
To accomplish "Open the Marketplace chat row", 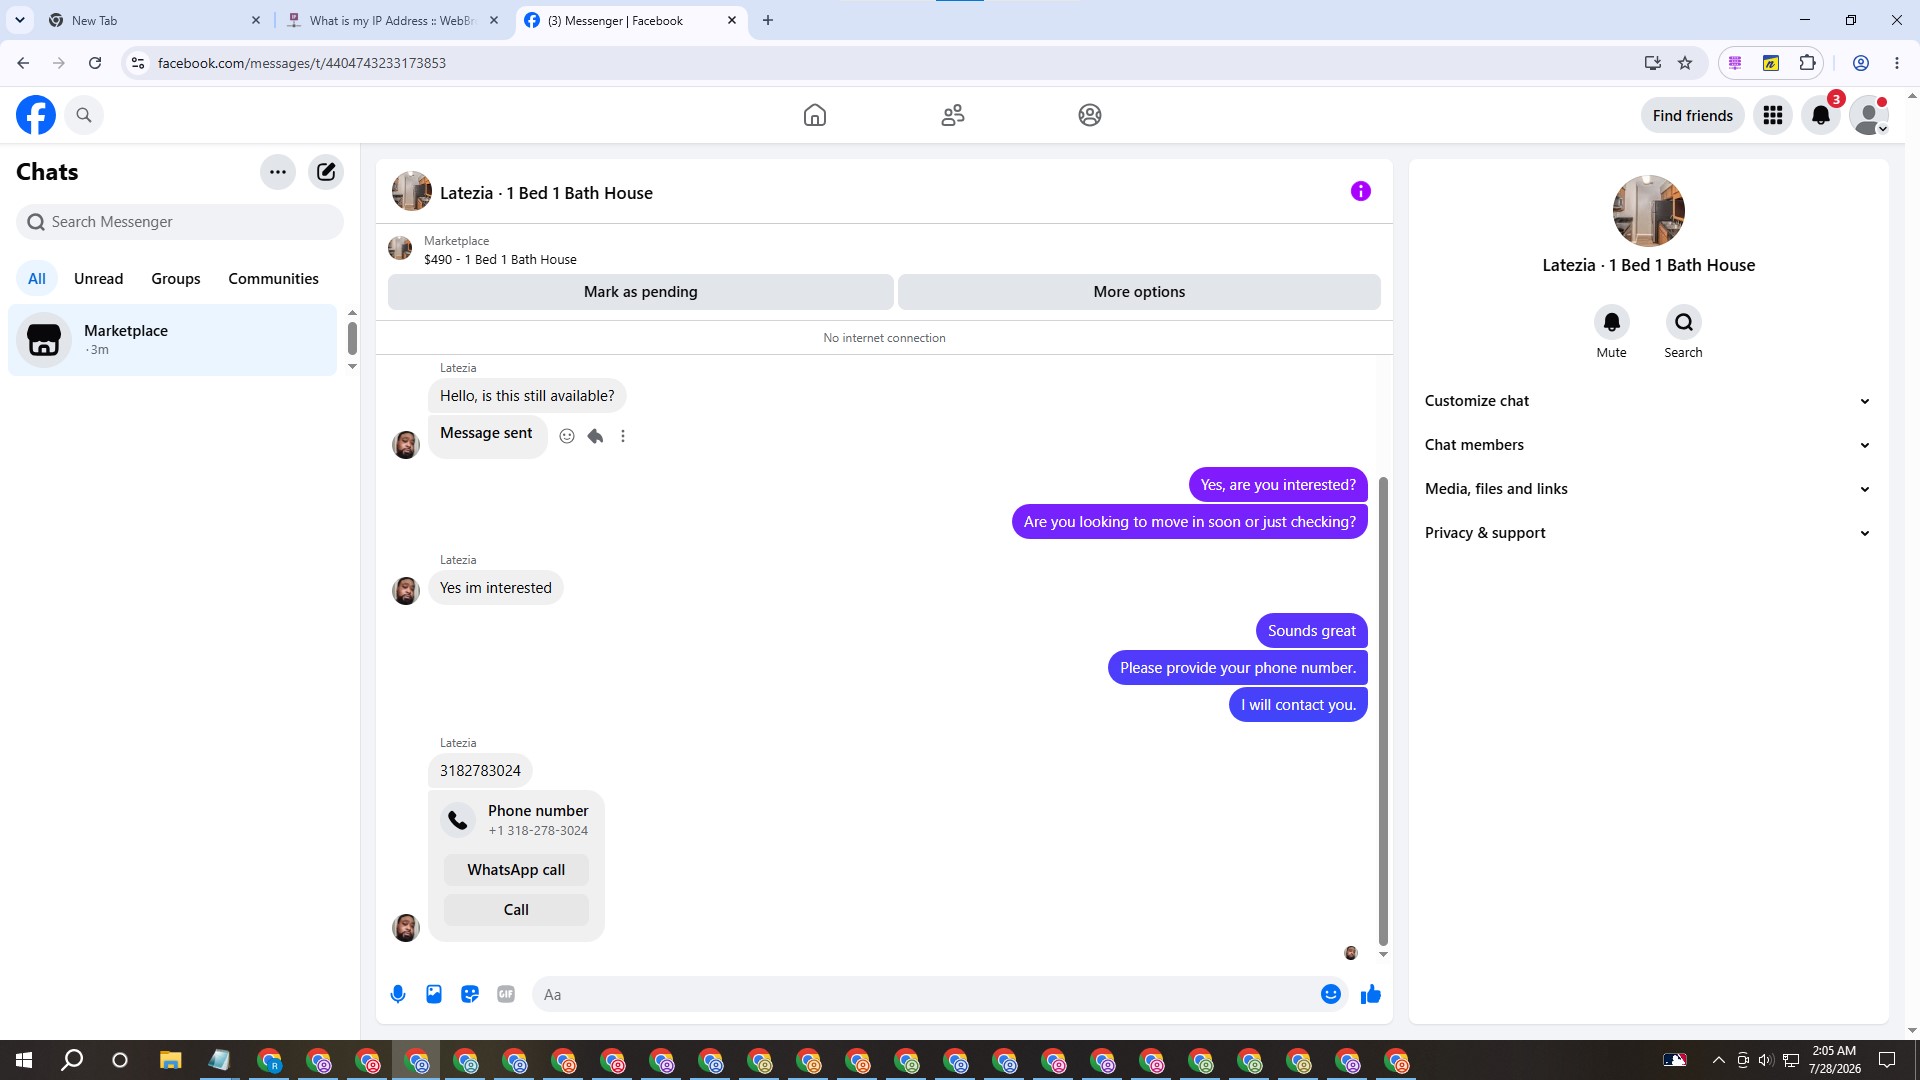I will (x=173, y=340).
